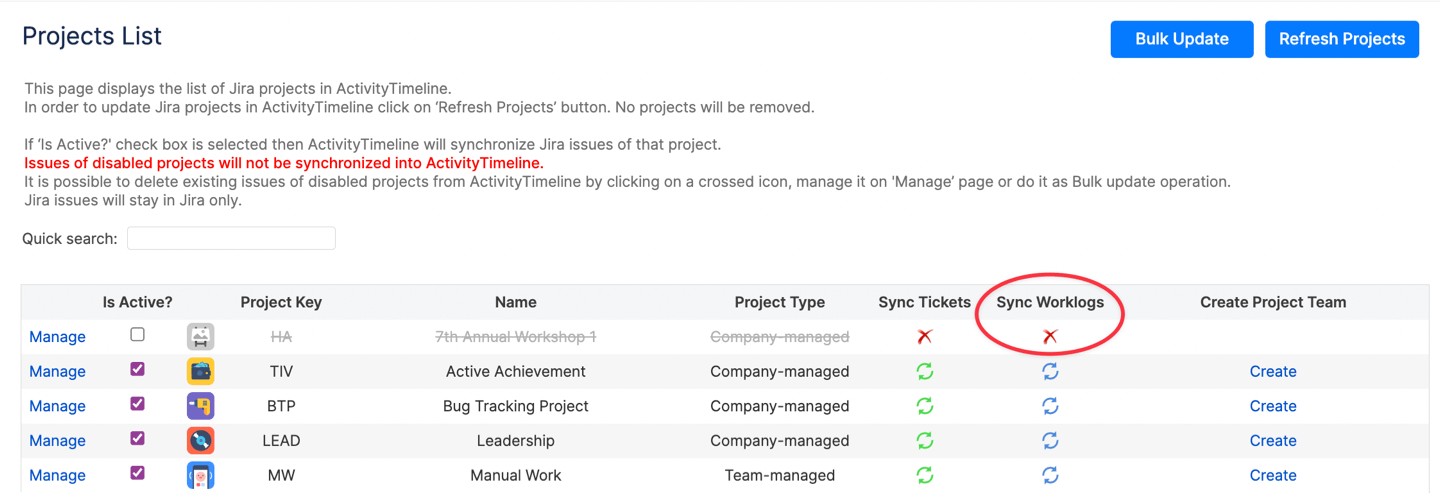Click Sync Worklogs icon for Manual Work
This screenshot has height=493, width=1440.
click(x=1050, y=475)
